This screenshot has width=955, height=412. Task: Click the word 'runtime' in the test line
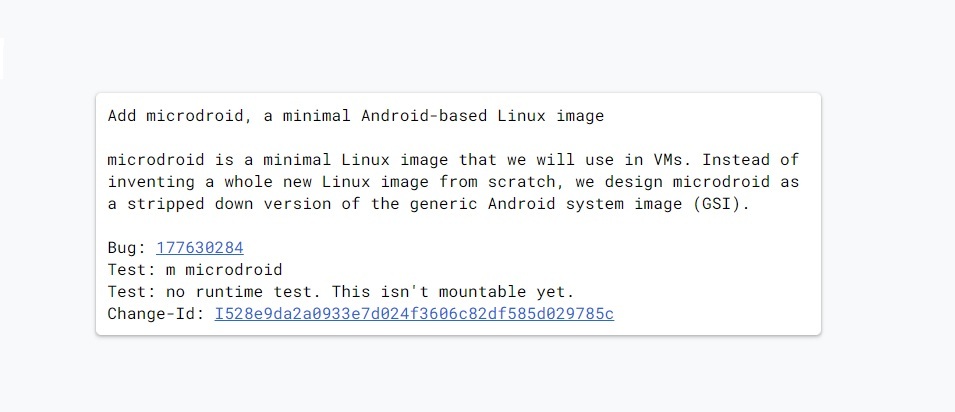tap(229, 292)
